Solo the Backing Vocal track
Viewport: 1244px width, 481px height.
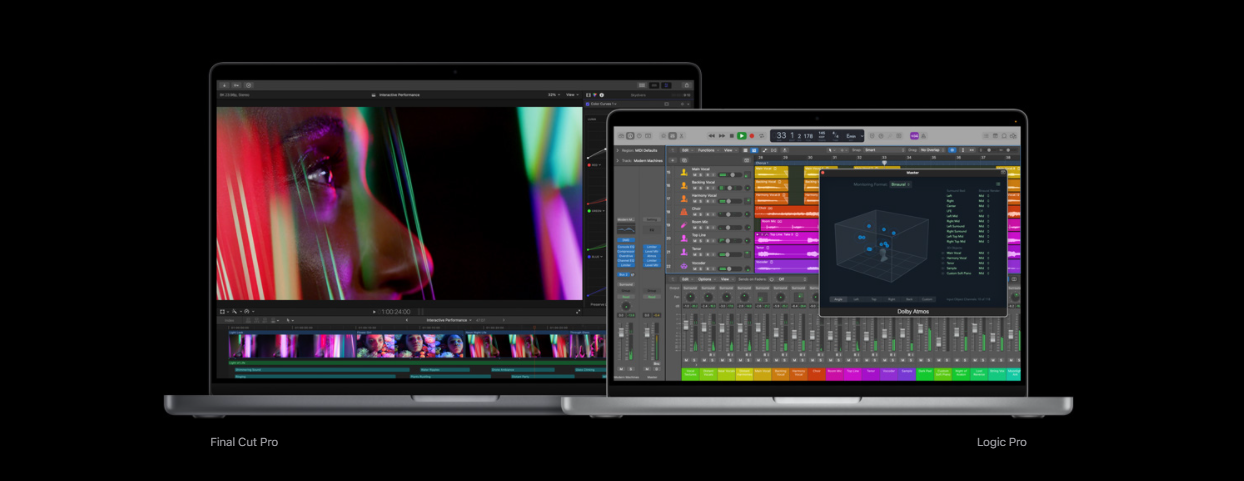(700, 188)
